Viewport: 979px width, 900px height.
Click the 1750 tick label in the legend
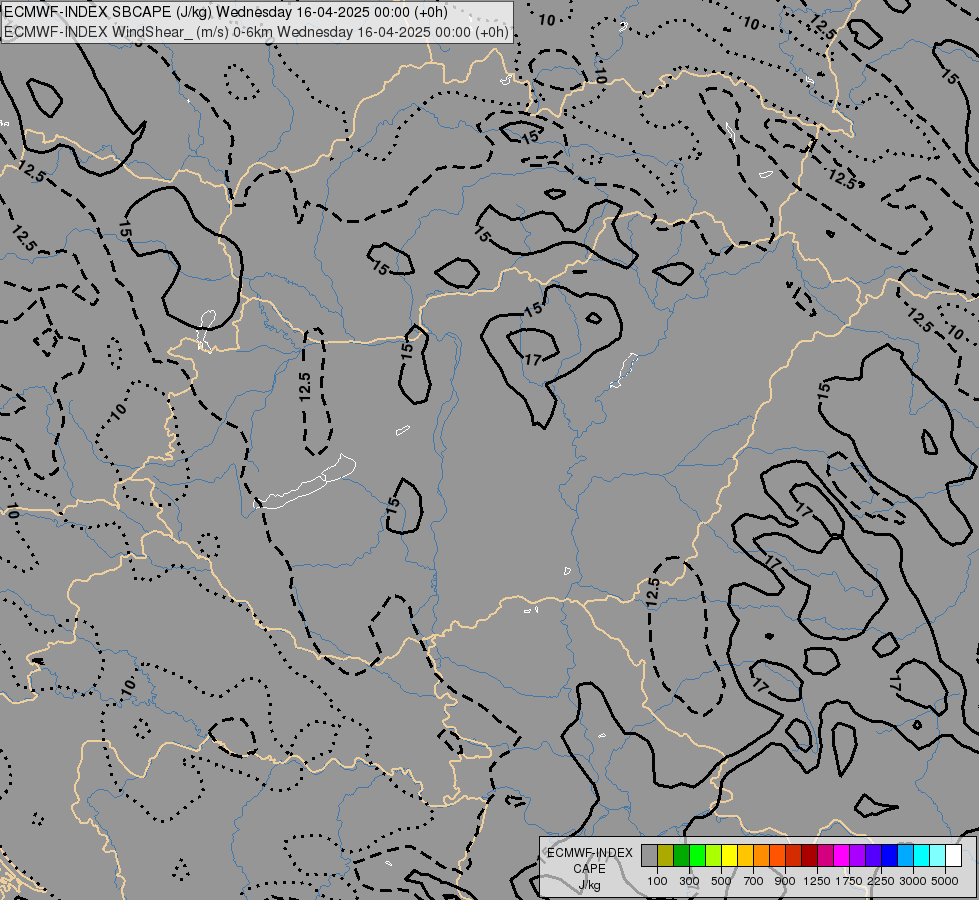[x=850, y=881]
